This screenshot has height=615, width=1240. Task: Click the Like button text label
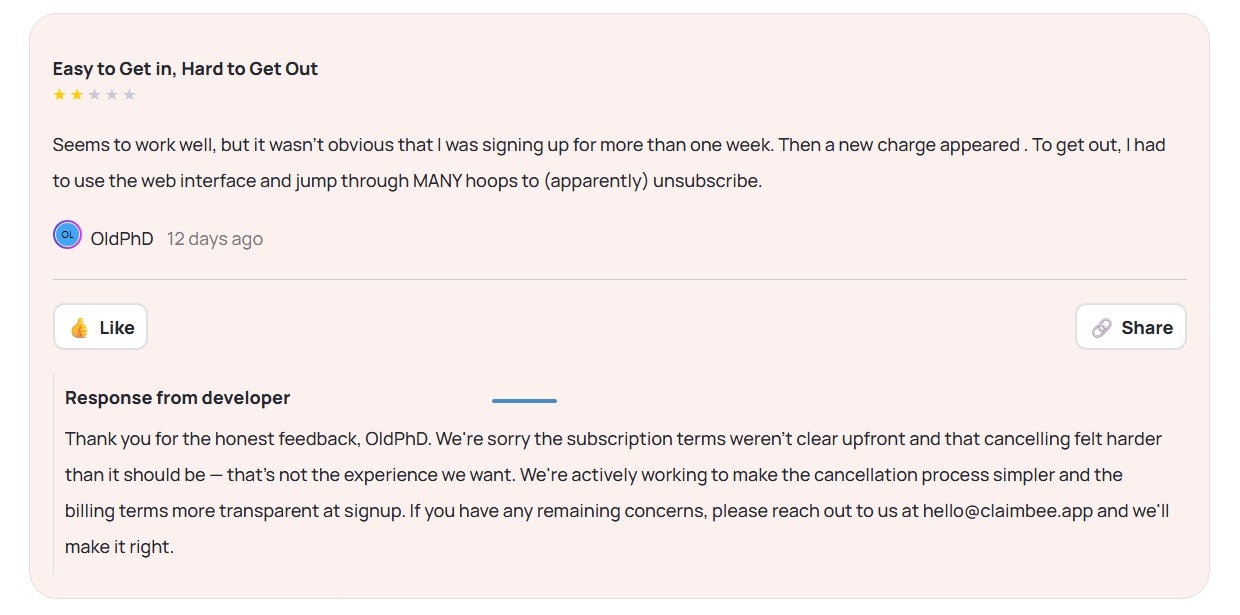tap(117, 328)
